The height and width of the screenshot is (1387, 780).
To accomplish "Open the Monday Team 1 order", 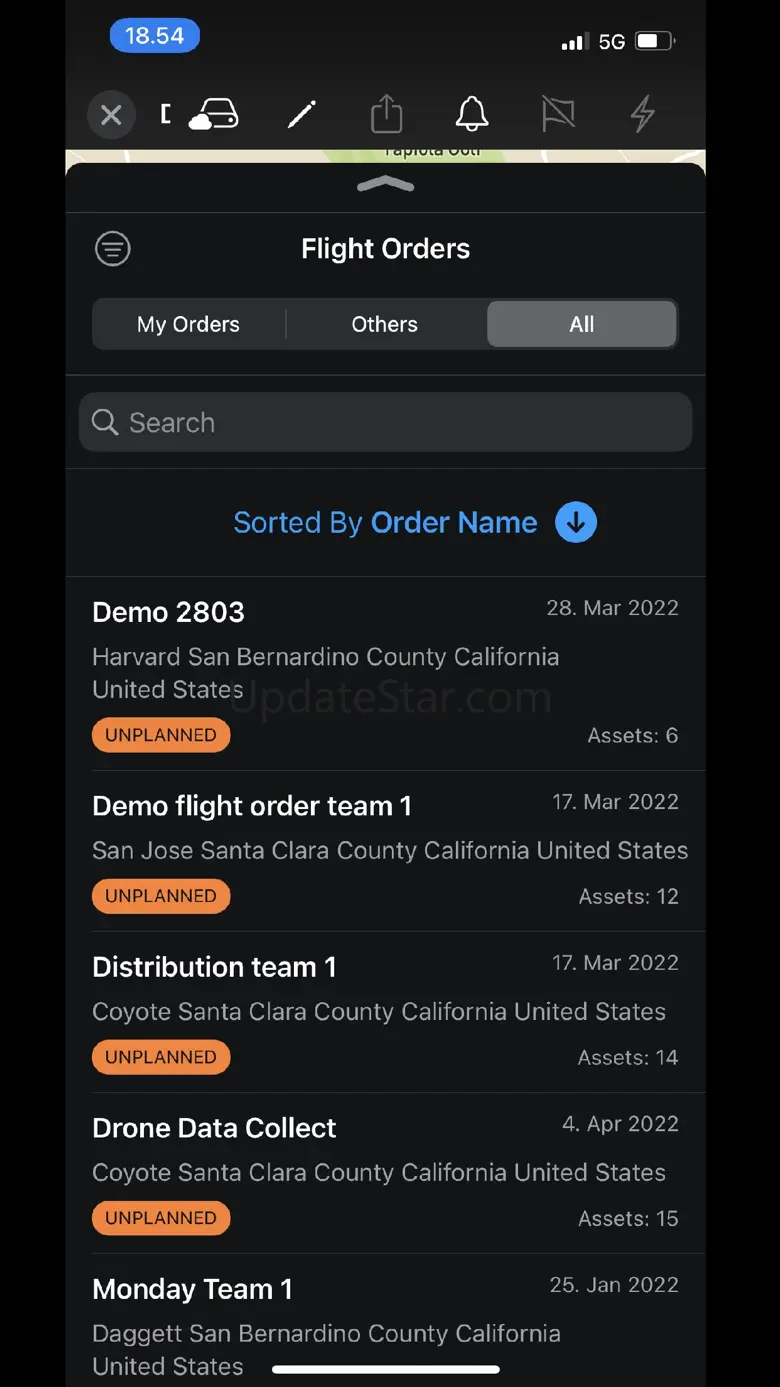I will 385,1320.
